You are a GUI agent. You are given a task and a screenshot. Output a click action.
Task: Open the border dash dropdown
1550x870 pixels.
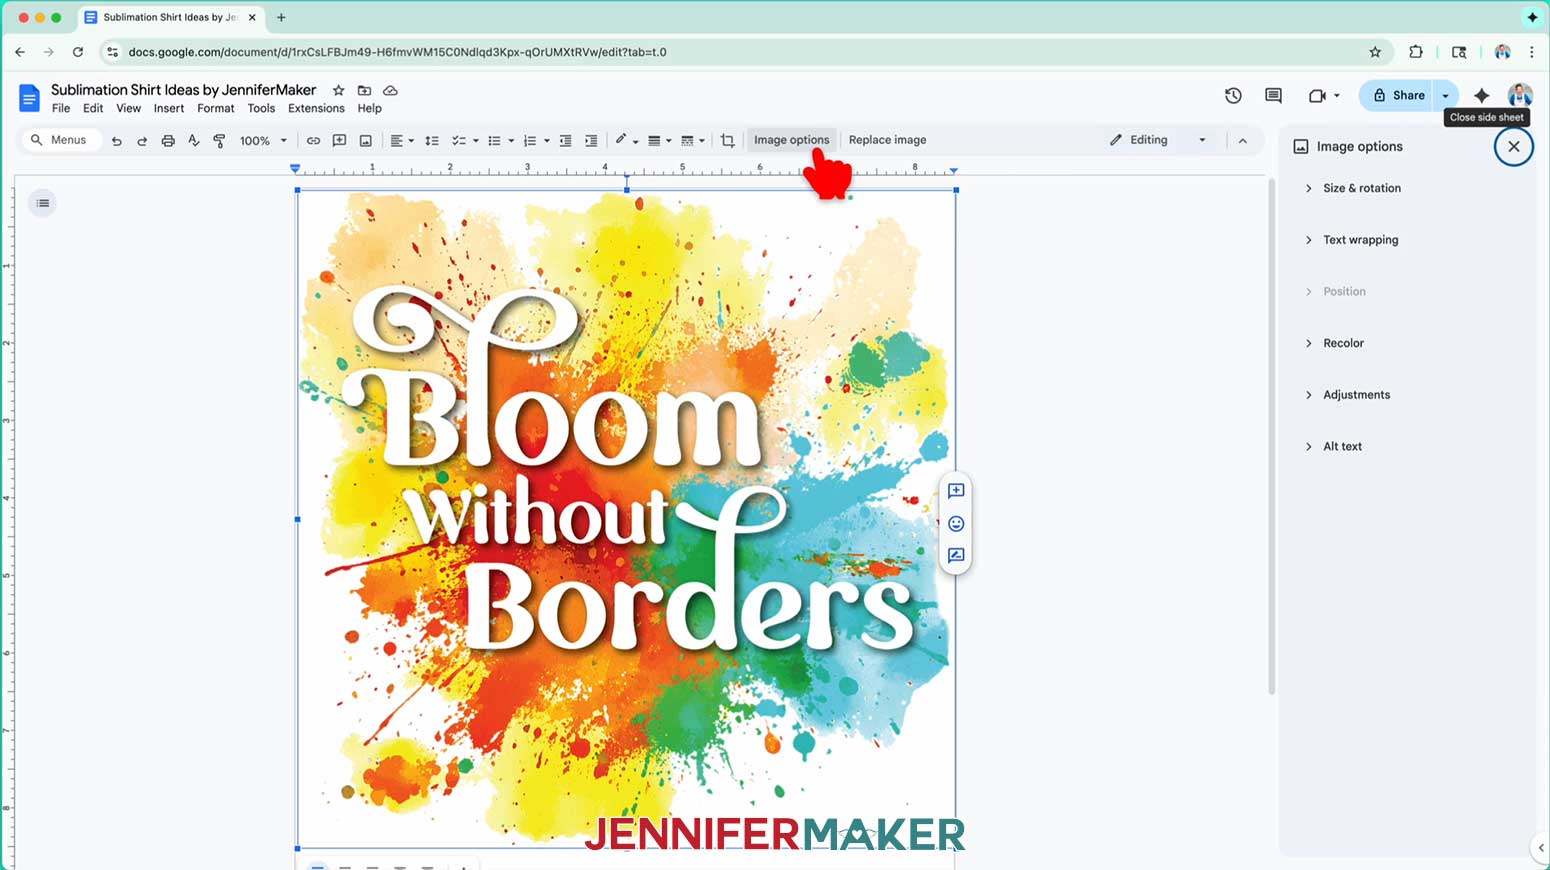[x=693, y=141]
